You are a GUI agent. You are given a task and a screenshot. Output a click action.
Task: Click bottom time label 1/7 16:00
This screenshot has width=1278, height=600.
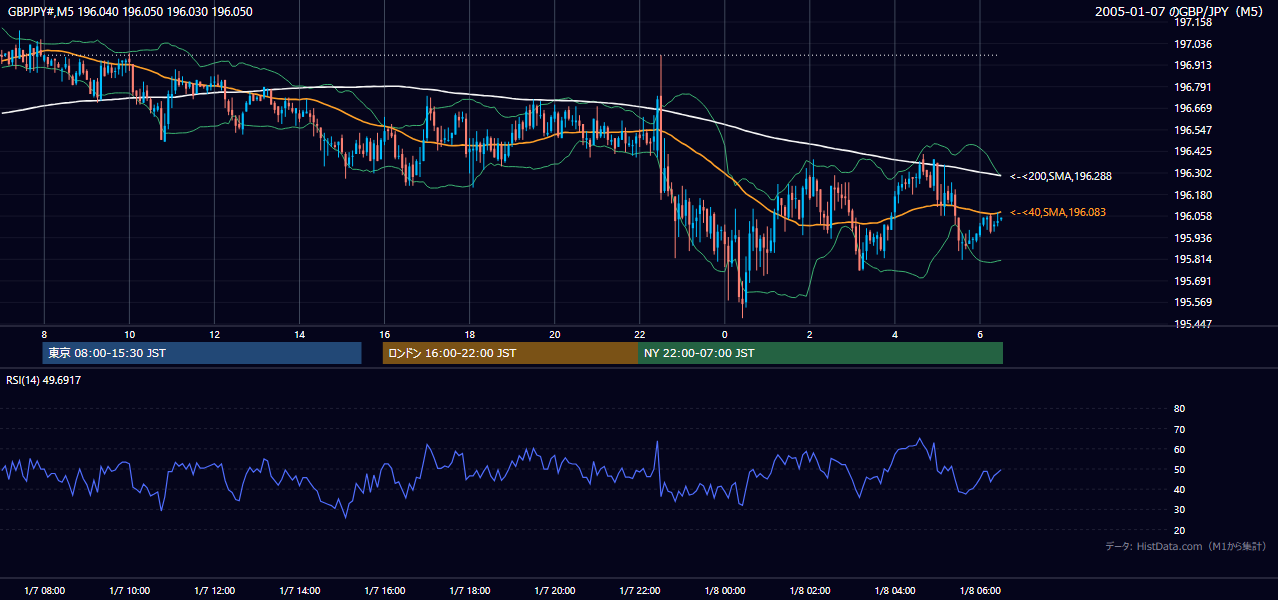pos(385,590)
